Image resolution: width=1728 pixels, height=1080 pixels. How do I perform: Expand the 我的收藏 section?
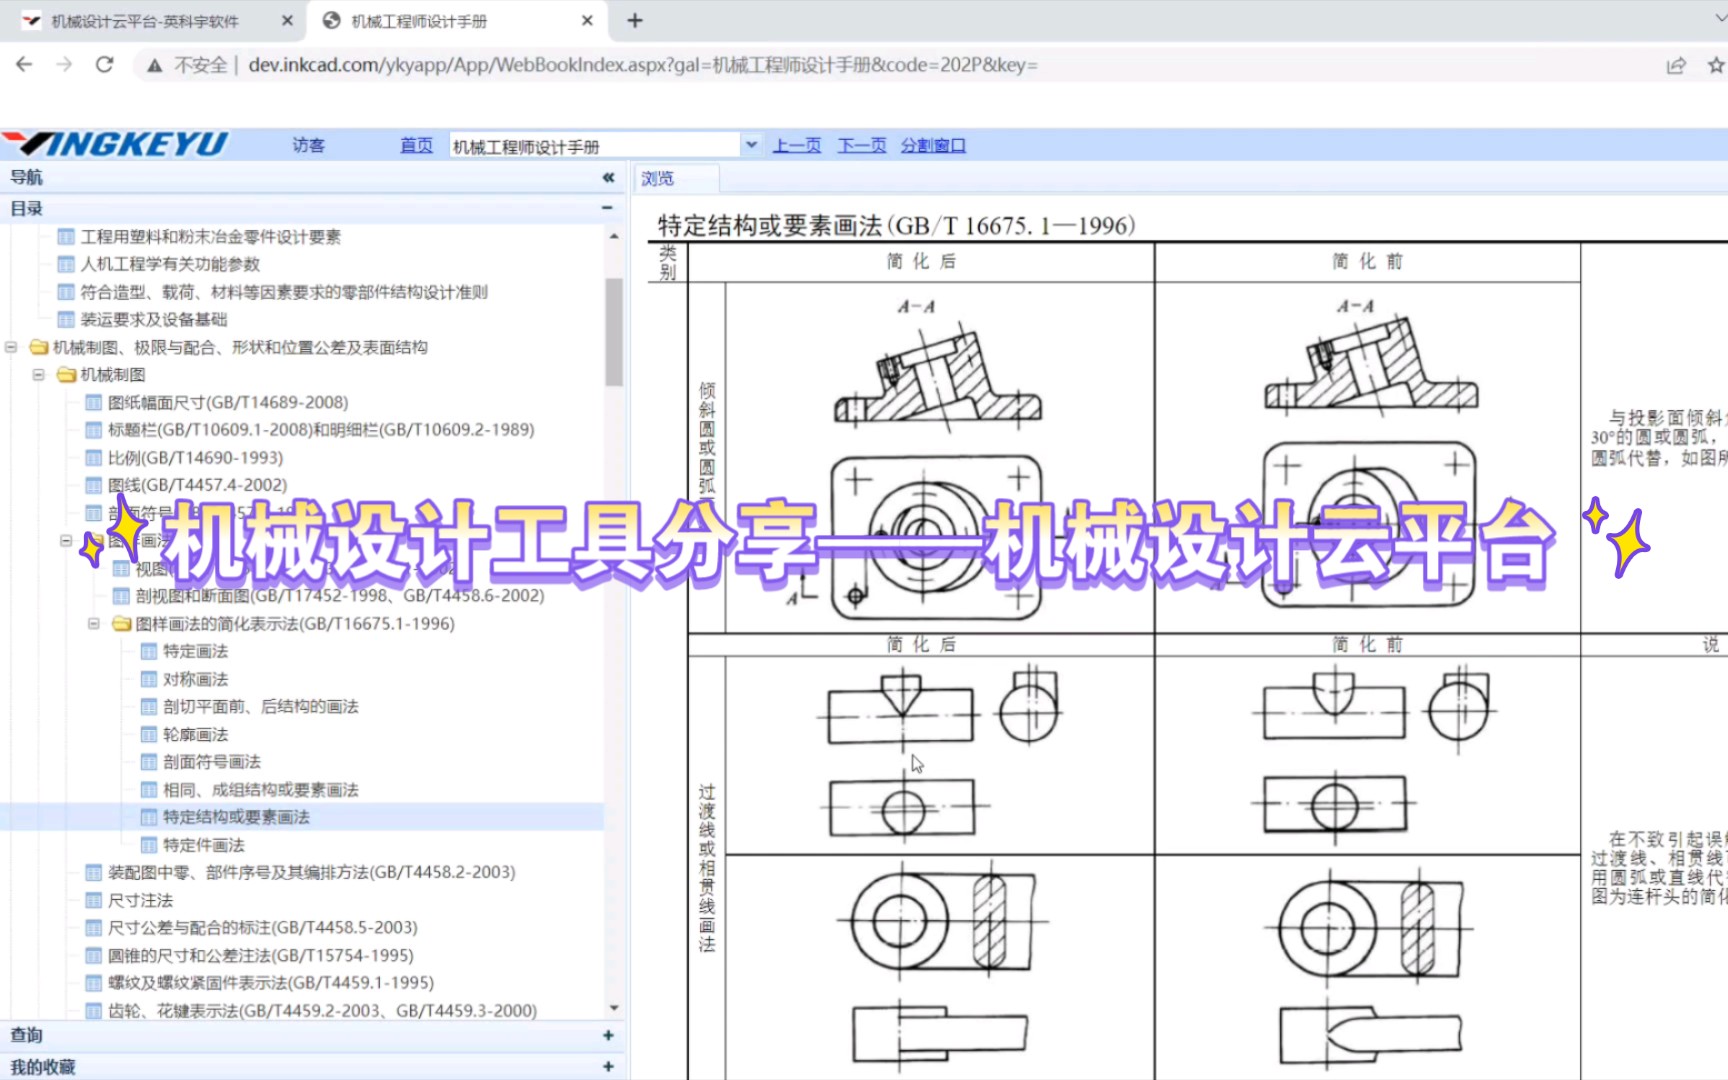point(608,1067)
